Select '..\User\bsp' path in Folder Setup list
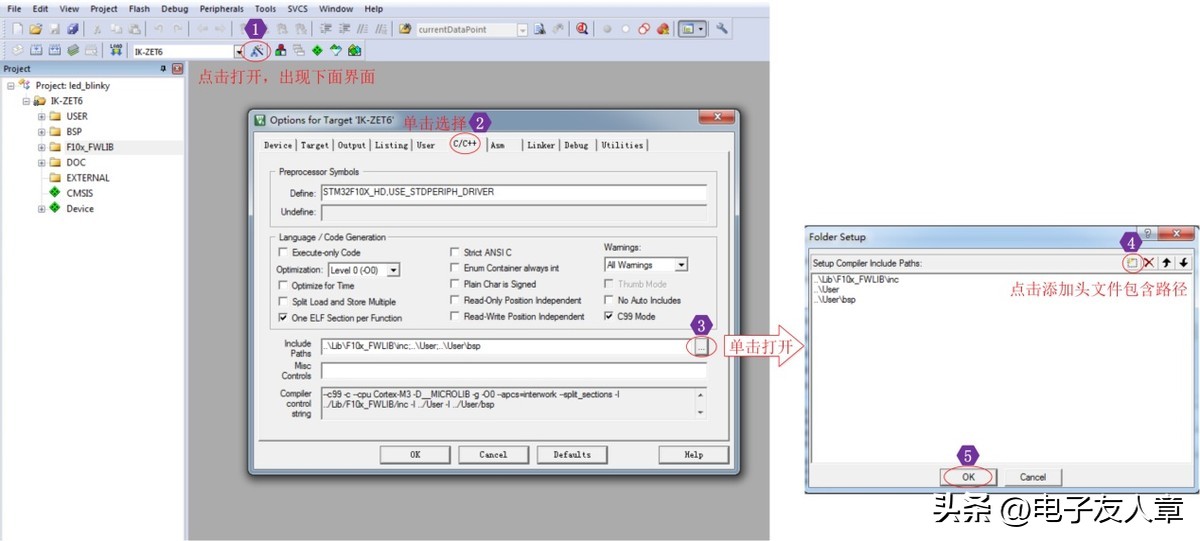Viewport: 1200px width, 541px height. (834, 299)
